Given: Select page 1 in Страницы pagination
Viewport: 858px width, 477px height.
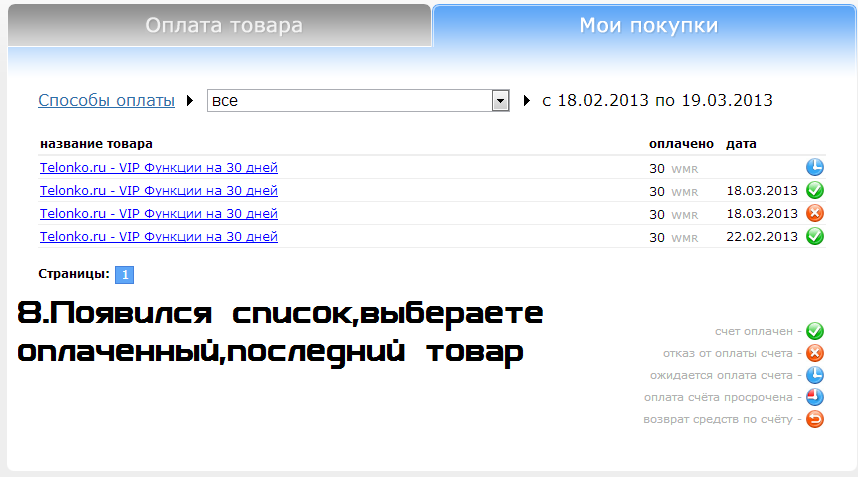Looking at the screenshot, I should pyautogui.click(x=125, y=275).
